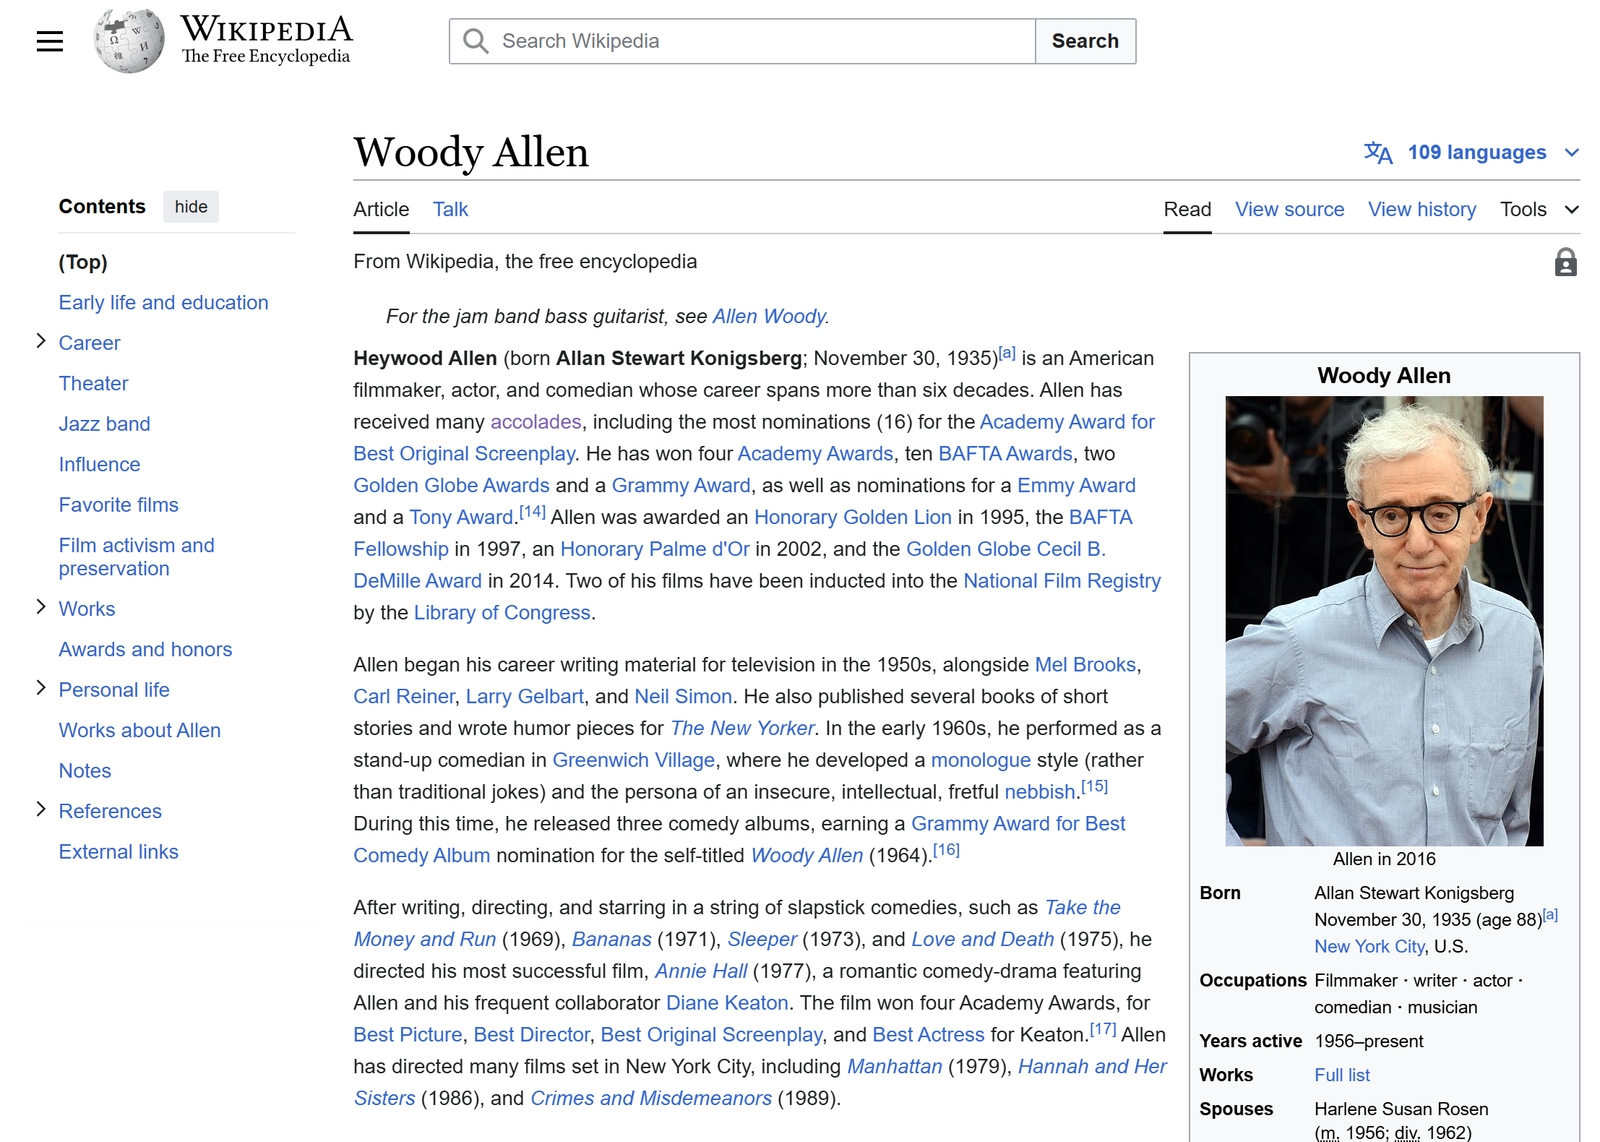Viewport: 1600px width, 1142px height.
Task: Expand the Personal life contents section
Action: coord(41,689)
